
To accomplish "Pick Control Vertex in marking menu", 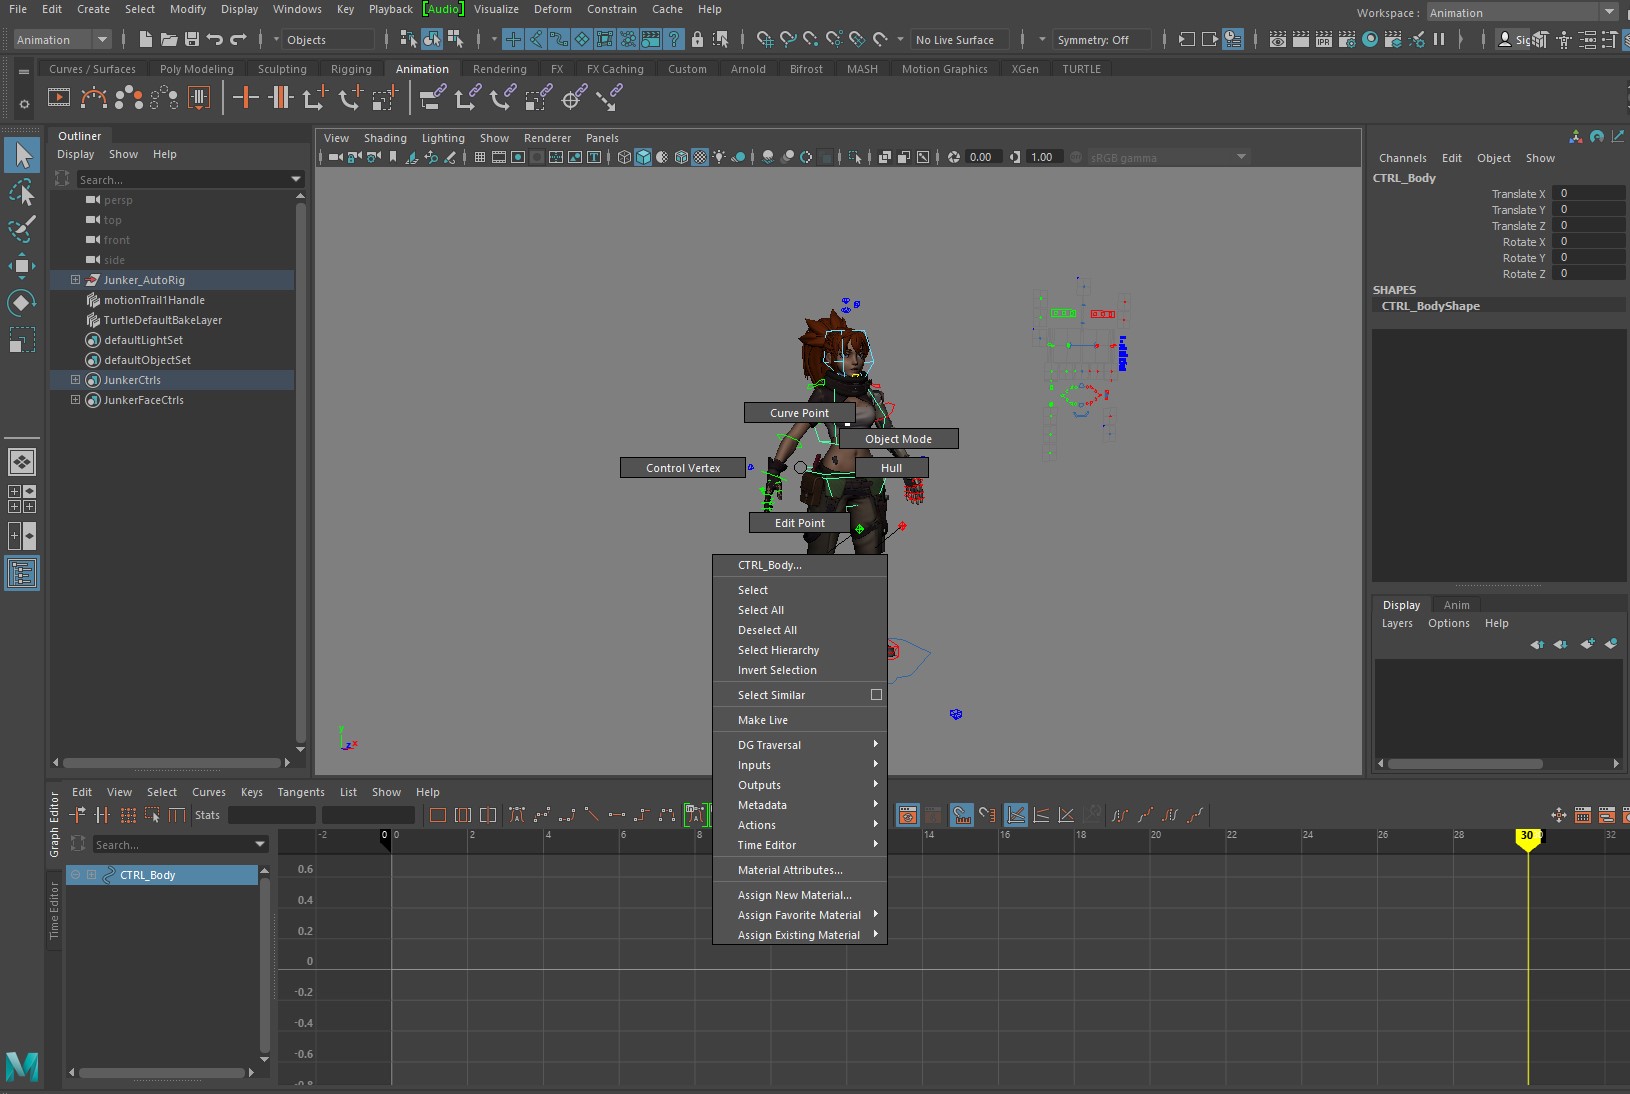I will pos(683,468).
